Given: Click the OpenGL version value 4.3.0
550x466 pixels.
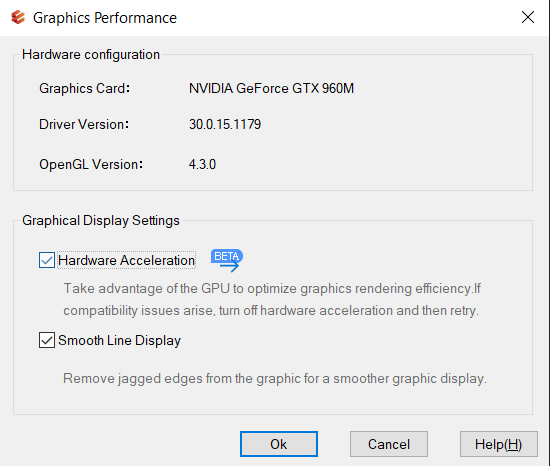Looking at the screenshot, I should 202,164.
